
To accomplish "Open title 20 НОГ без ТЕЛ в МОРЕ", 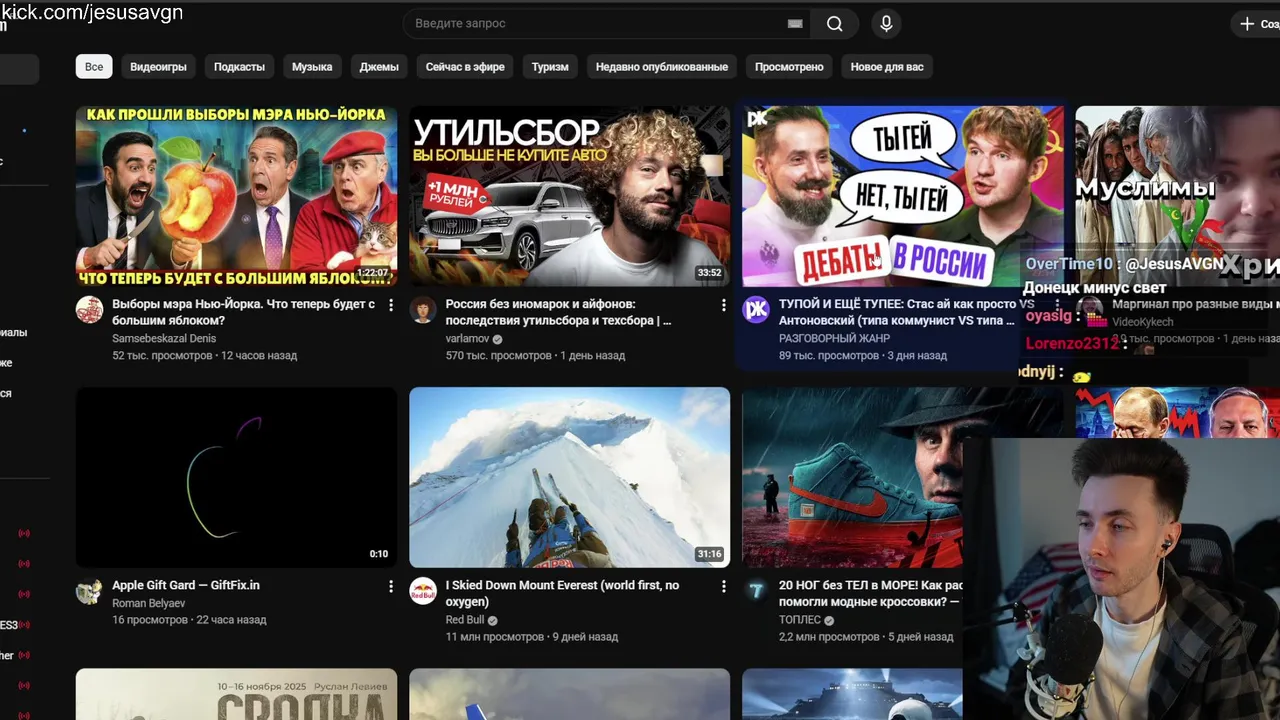I will pos(870,593).
